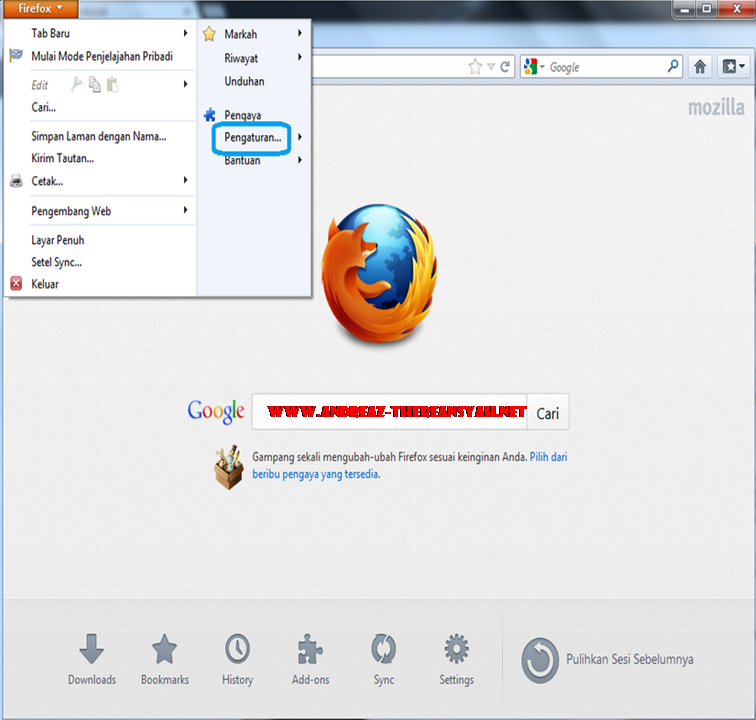The height and width of the screenshot is (720, 756).
Task: Open the Firefox app menu button
Action: click(40, 9)
